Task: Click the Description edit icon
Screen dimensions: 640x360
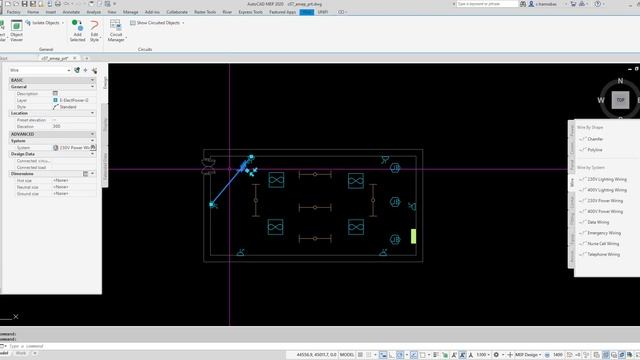Action: click(55, 93)
